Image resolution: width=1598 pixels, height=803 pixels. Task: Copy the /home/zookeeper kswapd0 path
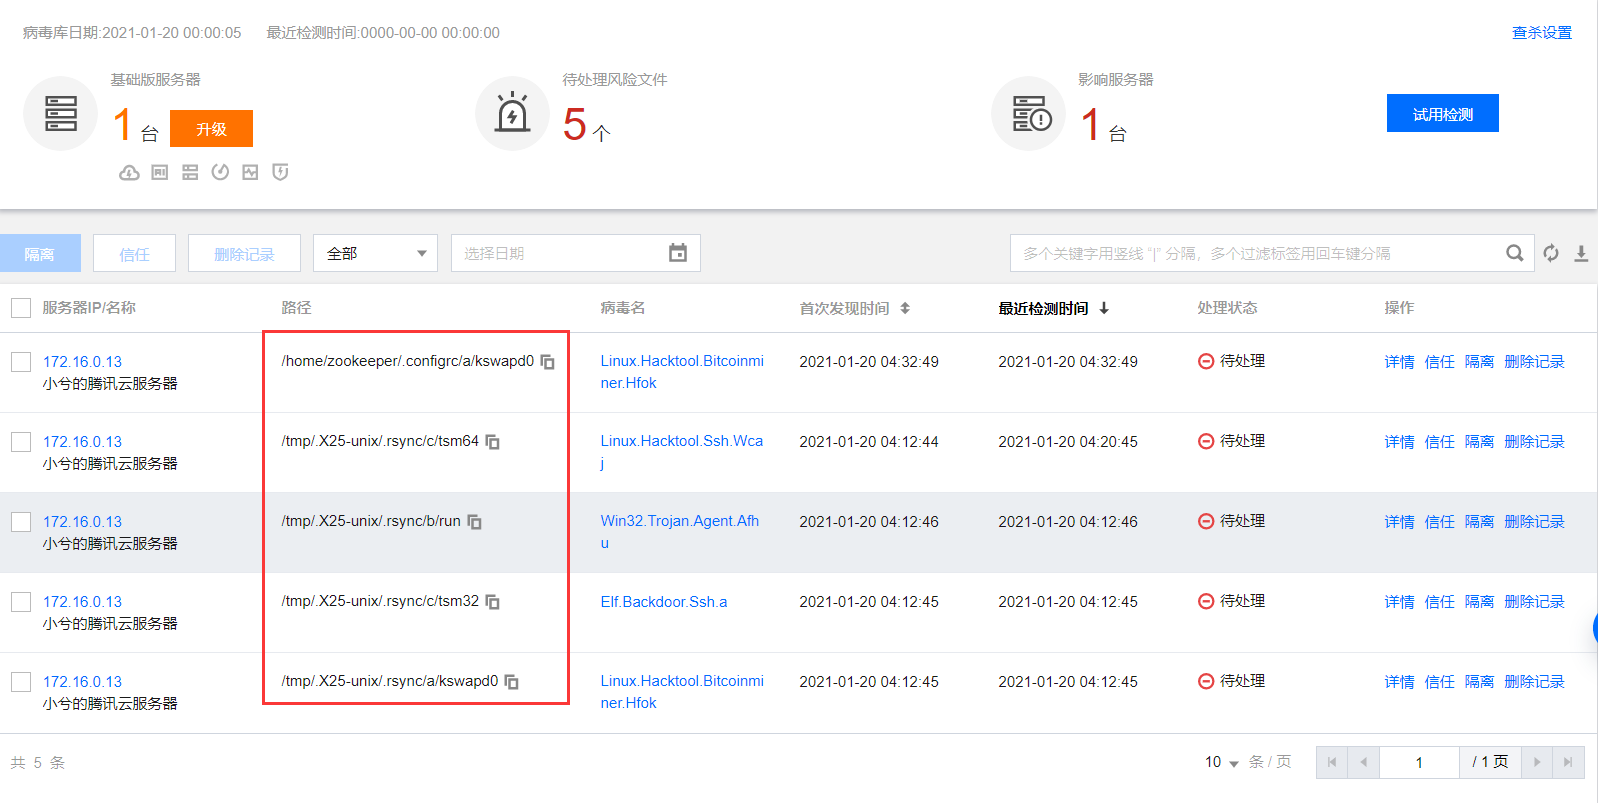click(x=548, y=362)
